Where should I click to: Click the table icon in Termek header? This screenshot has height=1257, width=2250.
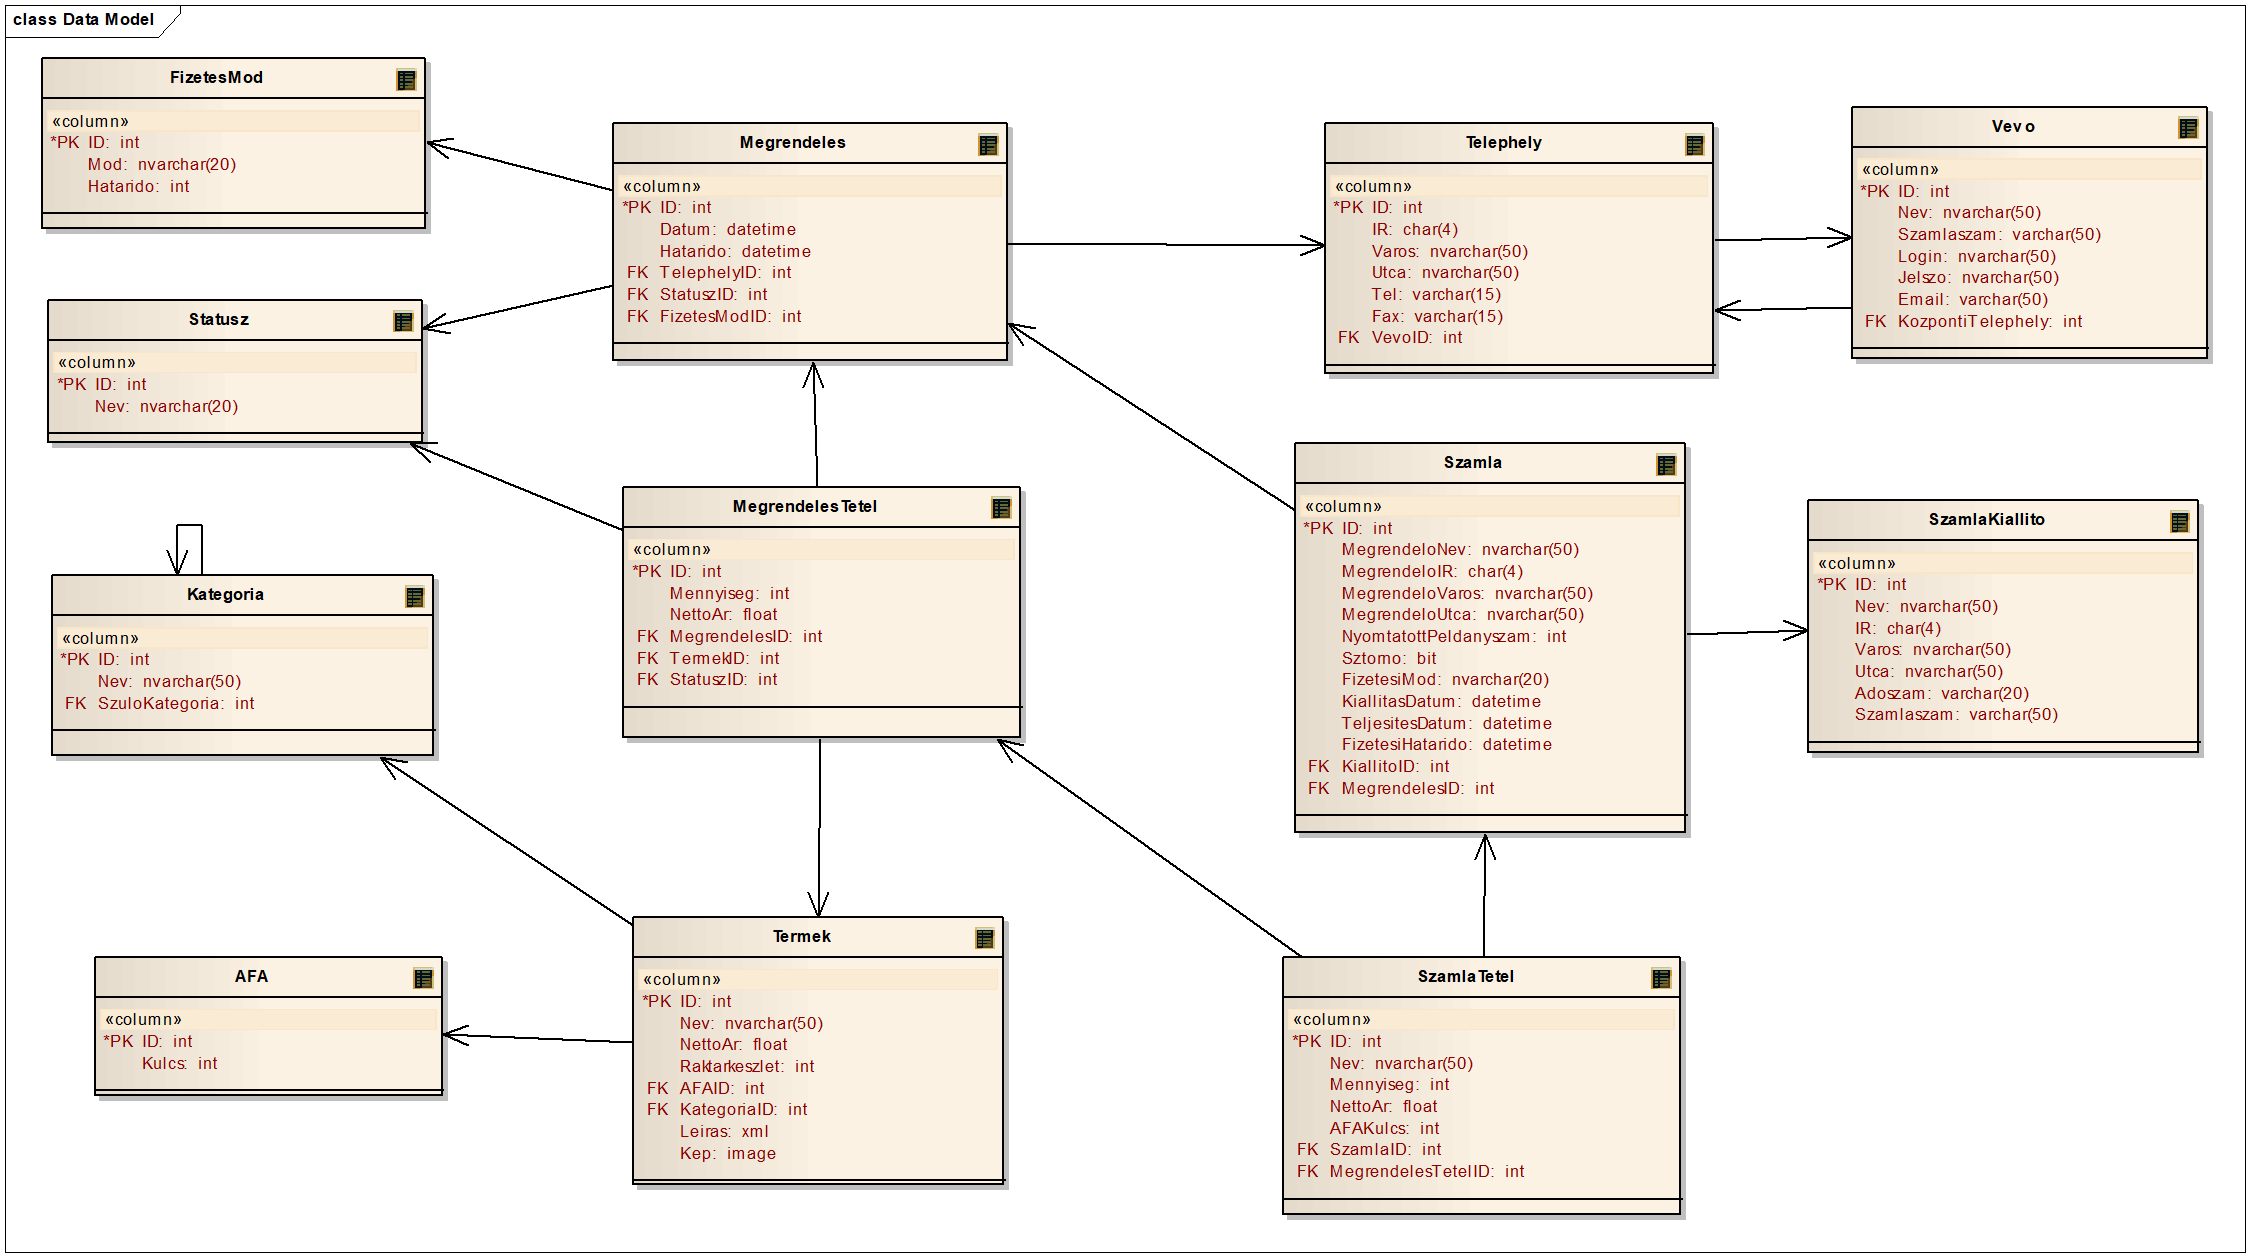pos(985,938)
